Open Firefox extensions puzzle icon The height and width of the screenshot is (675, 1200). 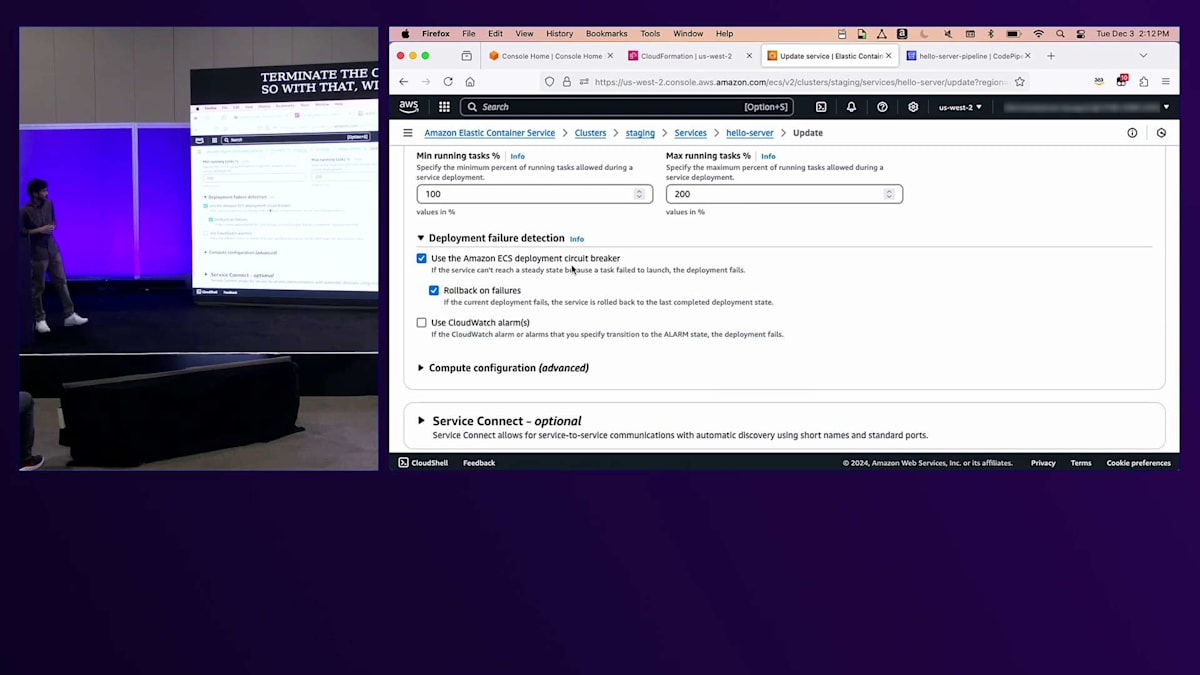1143,82
